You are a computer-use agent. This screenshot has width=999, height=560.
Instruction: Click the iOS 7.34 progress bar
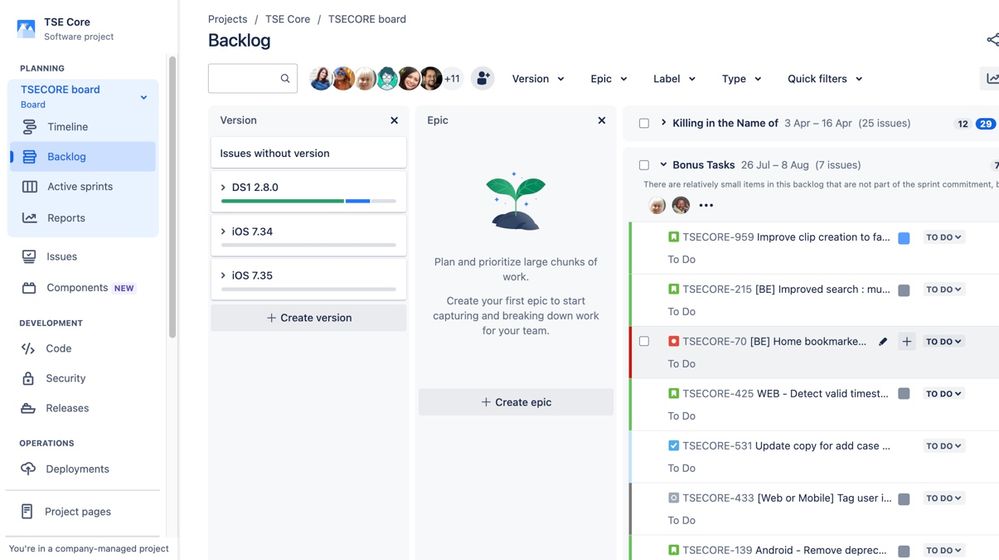tap(308, 245)
